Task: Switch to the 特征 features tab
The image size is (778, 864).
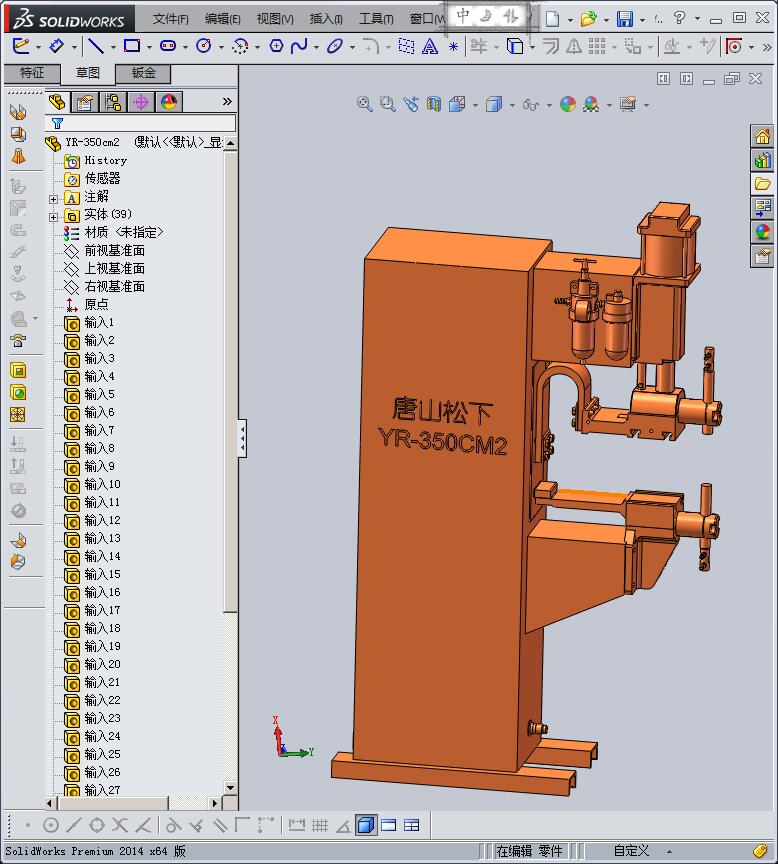Action: pos(32,73)
